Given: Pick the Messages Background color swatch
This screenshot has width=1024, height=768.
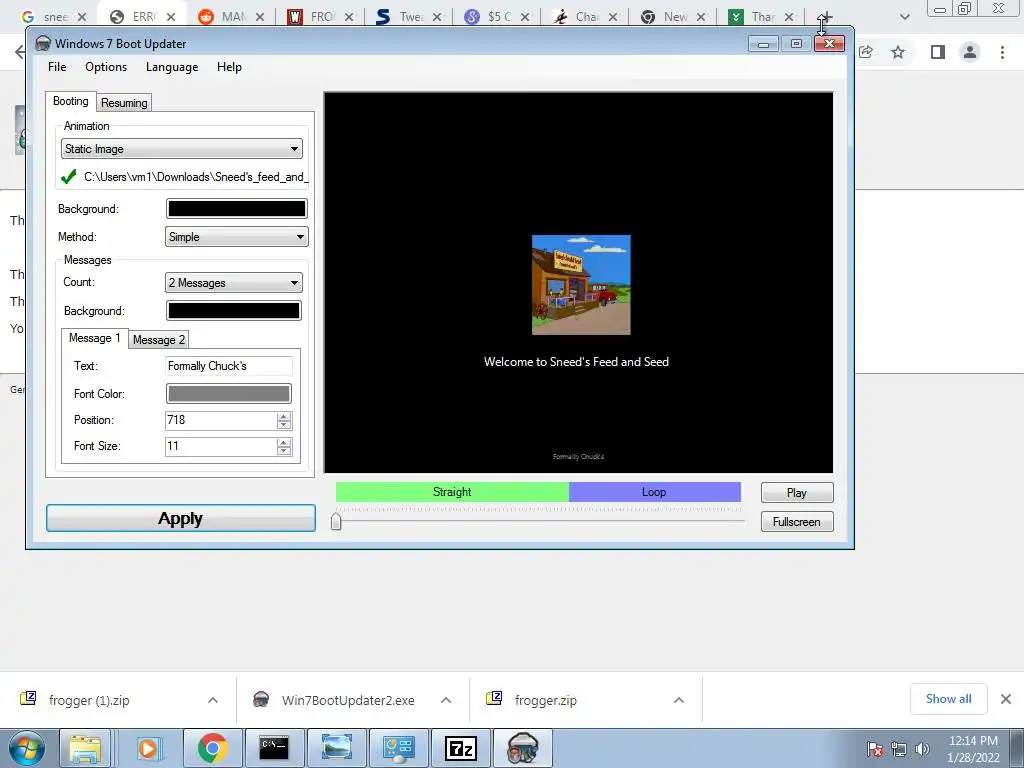Looking at the screenshot, I should (234, 311).
